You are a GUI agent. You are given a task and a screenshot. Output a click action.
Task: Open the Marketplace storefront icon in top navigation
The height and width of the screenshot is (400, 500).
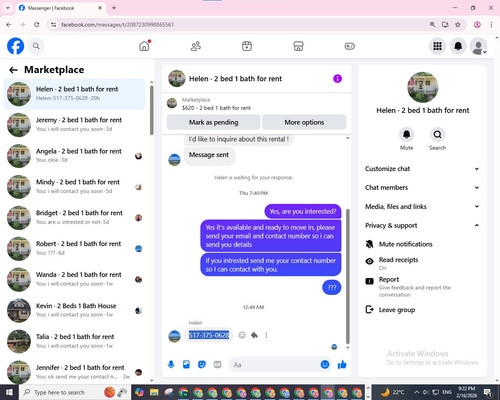pyautogui.click(x=298, y=46)
